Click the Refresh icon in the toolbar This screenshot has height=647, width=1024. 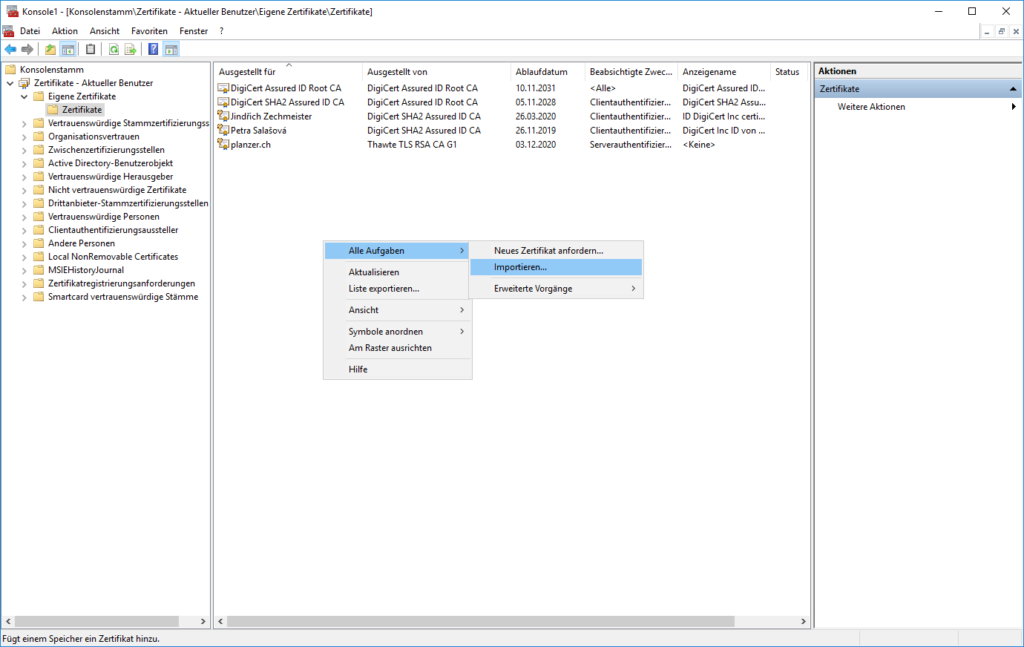pyautogui.click(x=114, y=48)
